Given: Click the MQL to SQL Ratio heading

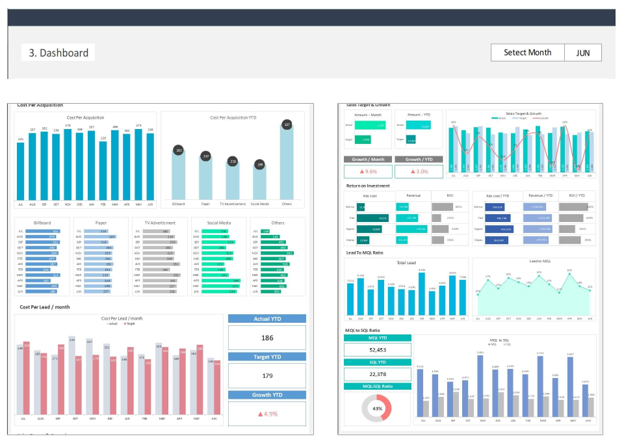Looking at the screenshot, I should point(363,330).
